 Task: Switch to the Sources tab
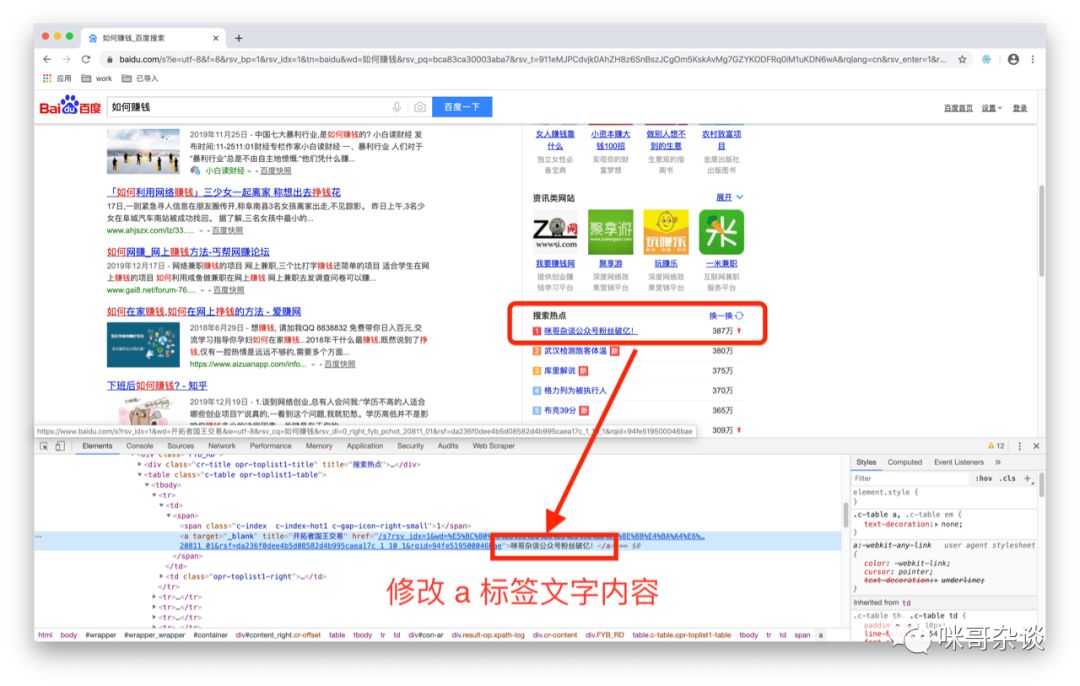[180, 446]
